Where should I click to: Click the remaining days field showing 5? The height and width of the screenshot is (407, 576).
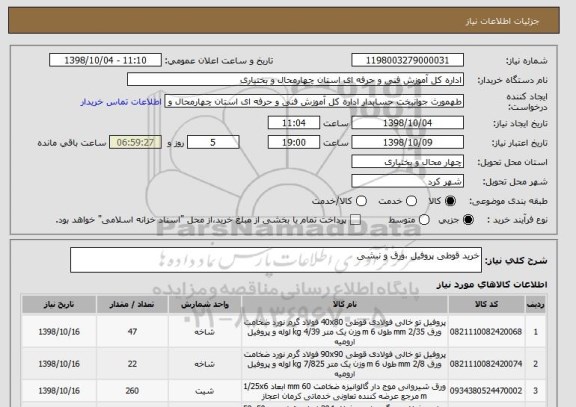(213, 142)
